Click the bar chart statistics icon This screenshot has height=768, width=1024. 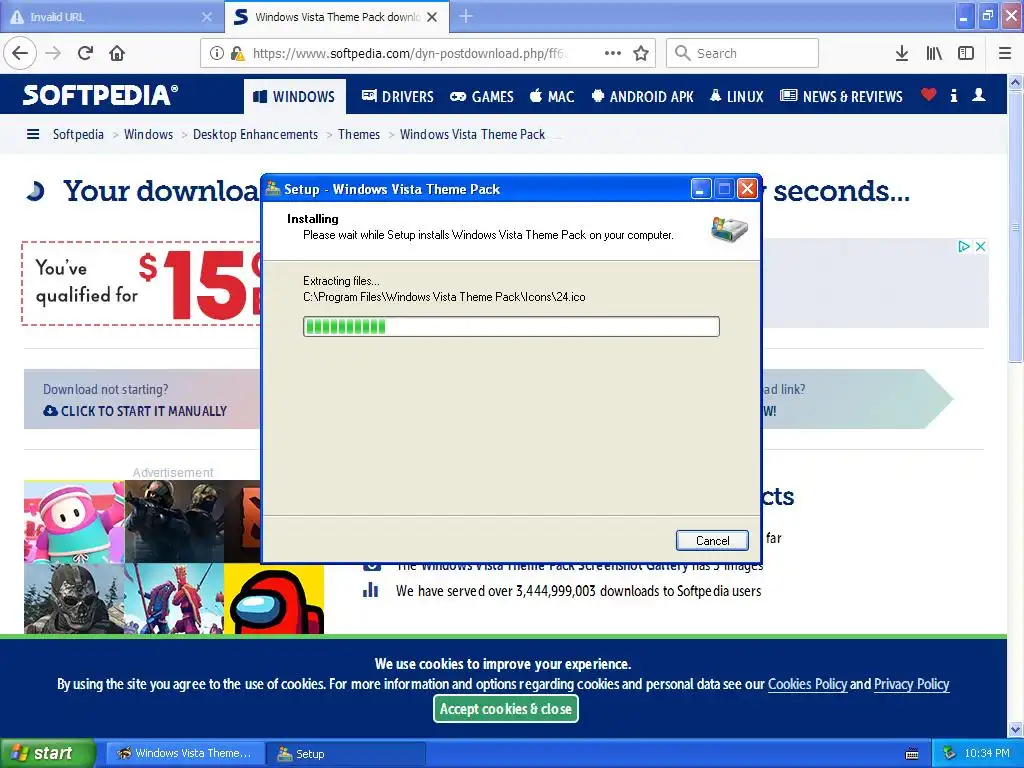tap(370, 590)
